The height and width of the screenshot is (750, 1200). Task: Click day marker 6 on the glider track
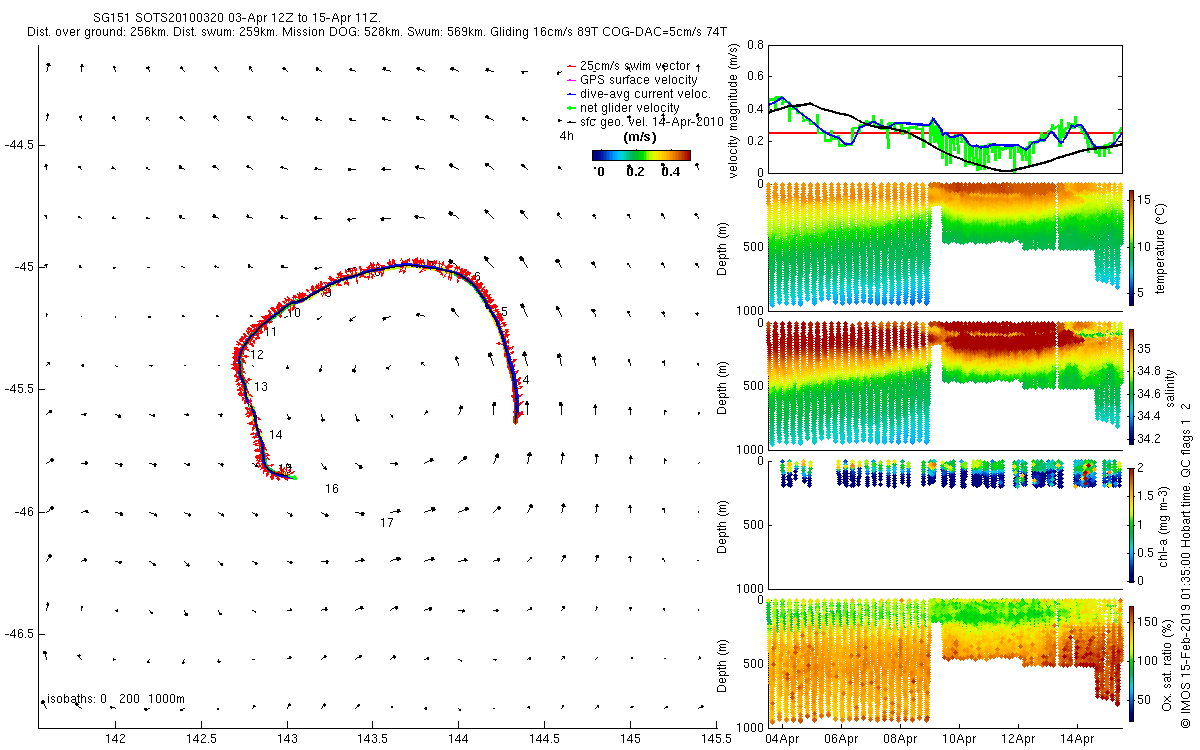(478, 277)
